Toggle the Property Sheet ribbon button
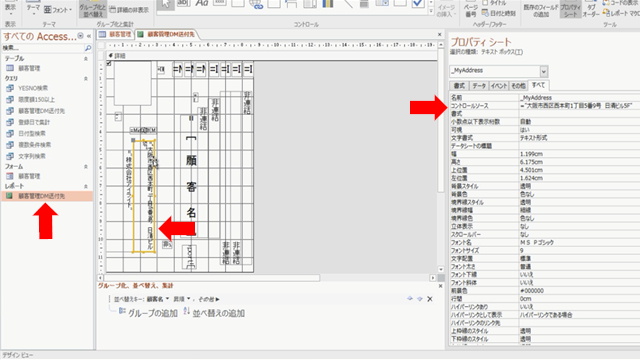 [x=570, y=10]
